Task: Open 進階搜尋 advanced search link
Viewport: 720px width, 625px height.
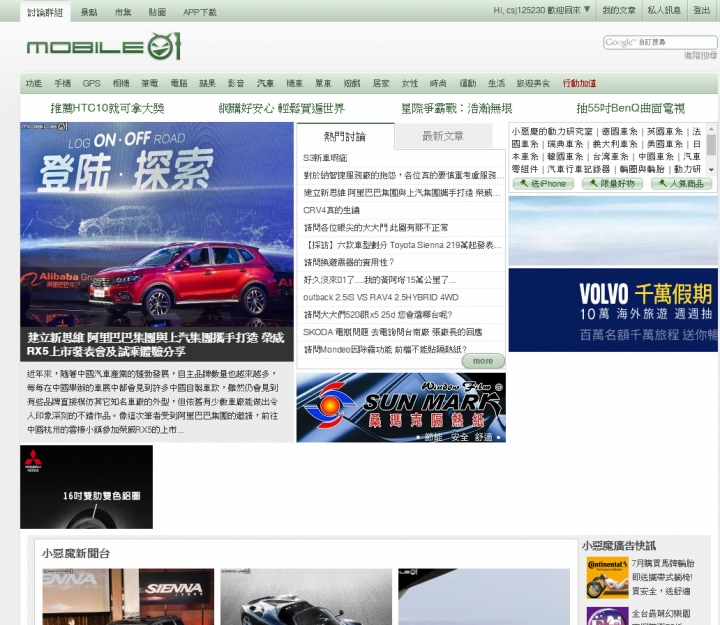Action: tap(700, 56)
